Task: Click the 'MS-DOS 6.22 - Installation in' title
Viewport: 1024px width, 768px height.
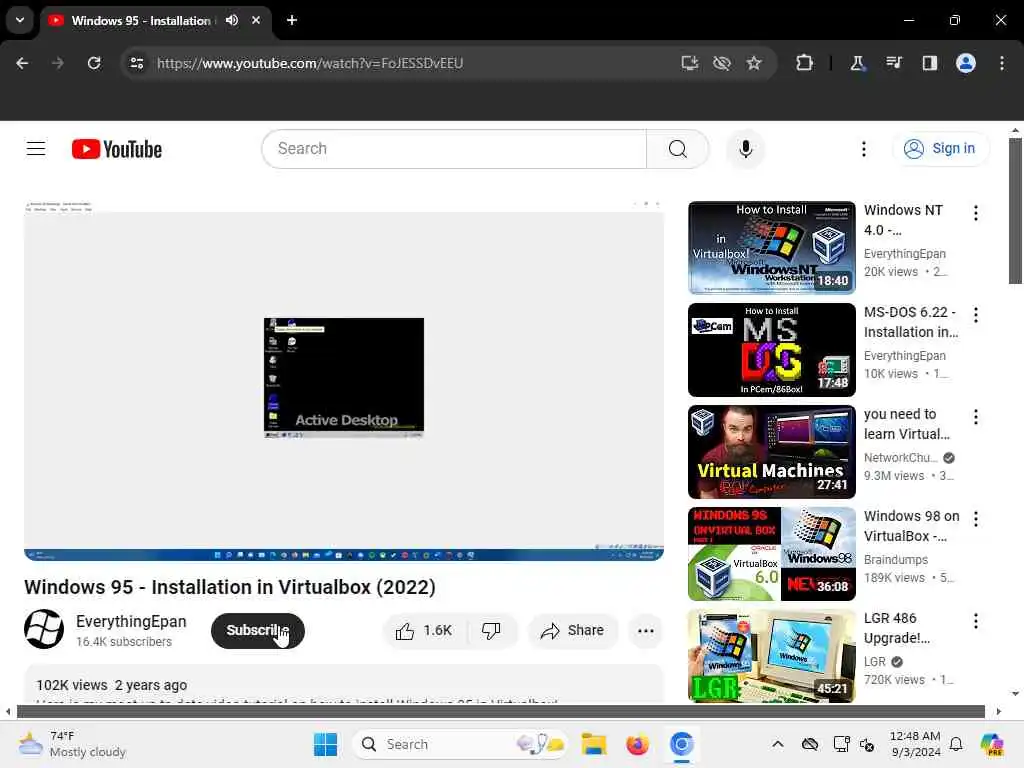Action: pos(911,322)
